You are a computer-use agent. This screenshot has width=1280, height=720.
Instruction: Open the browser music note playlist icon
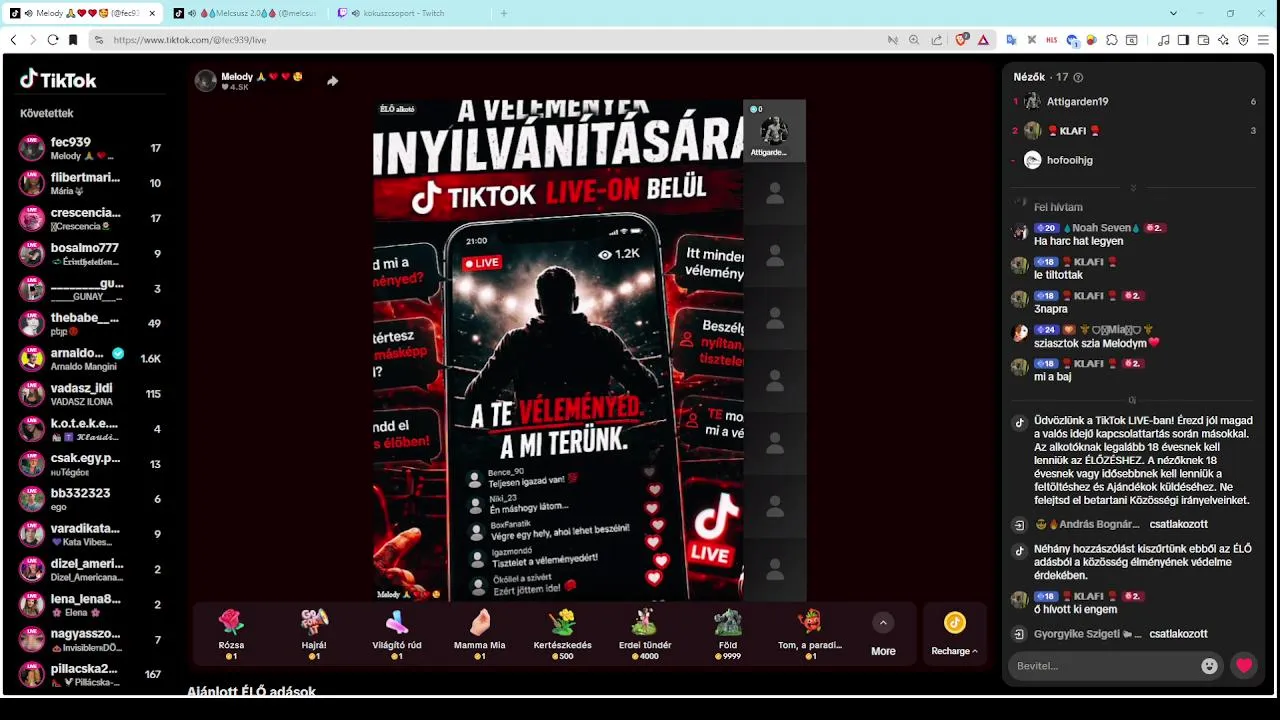point(1163,40)
